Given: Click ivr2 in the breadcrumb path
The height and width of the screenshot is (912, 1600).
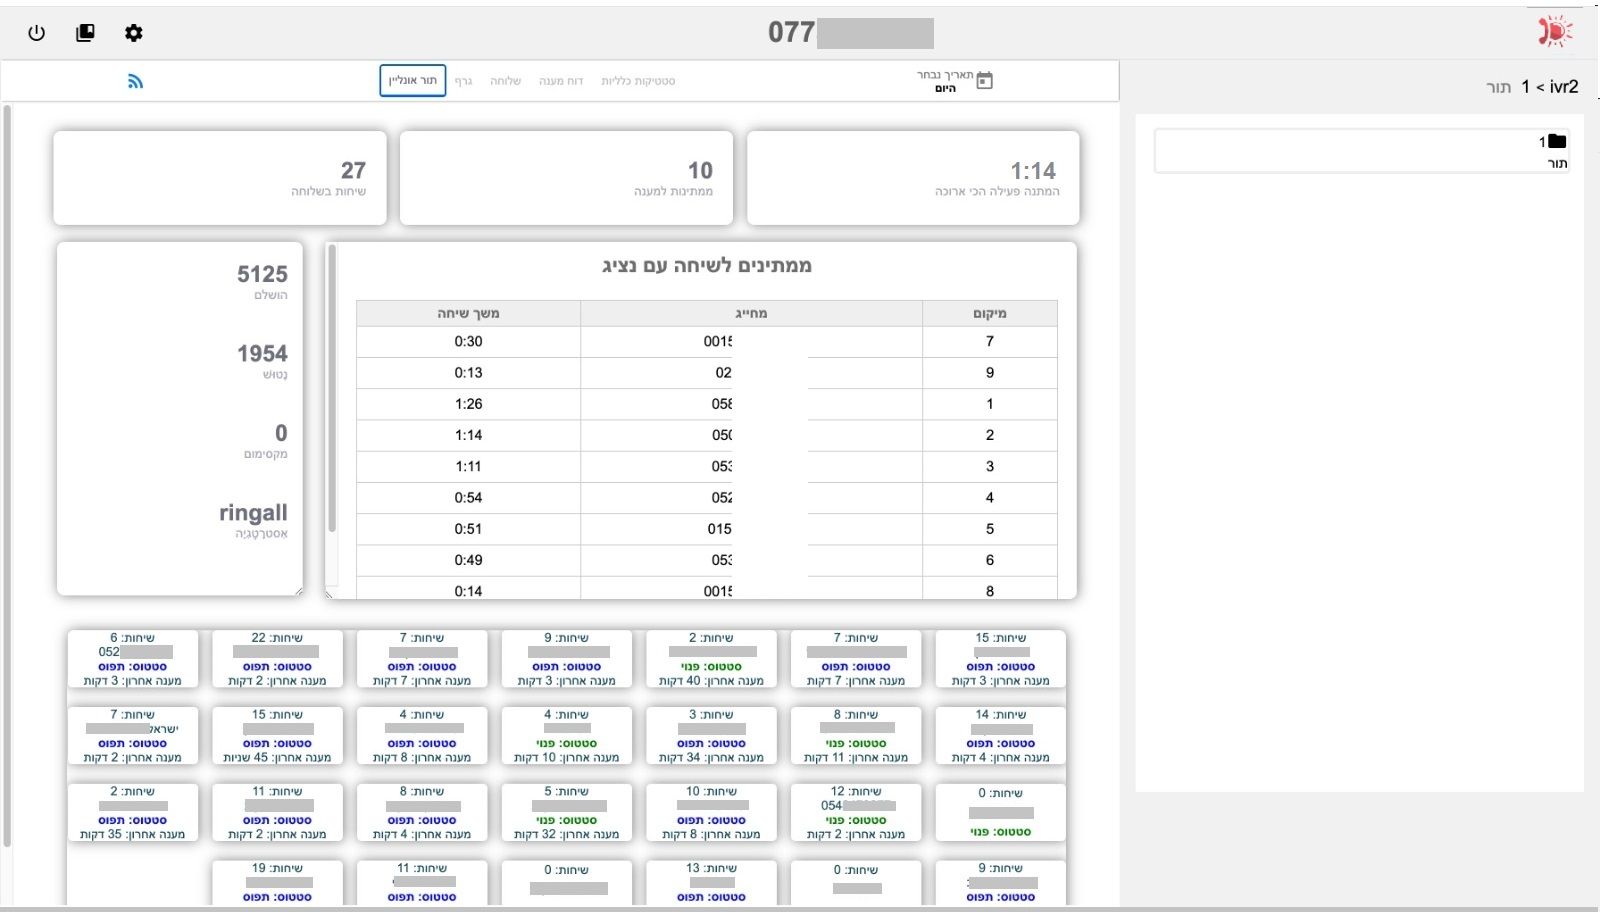Looking at the screenshot, I should coord(1564,87).
